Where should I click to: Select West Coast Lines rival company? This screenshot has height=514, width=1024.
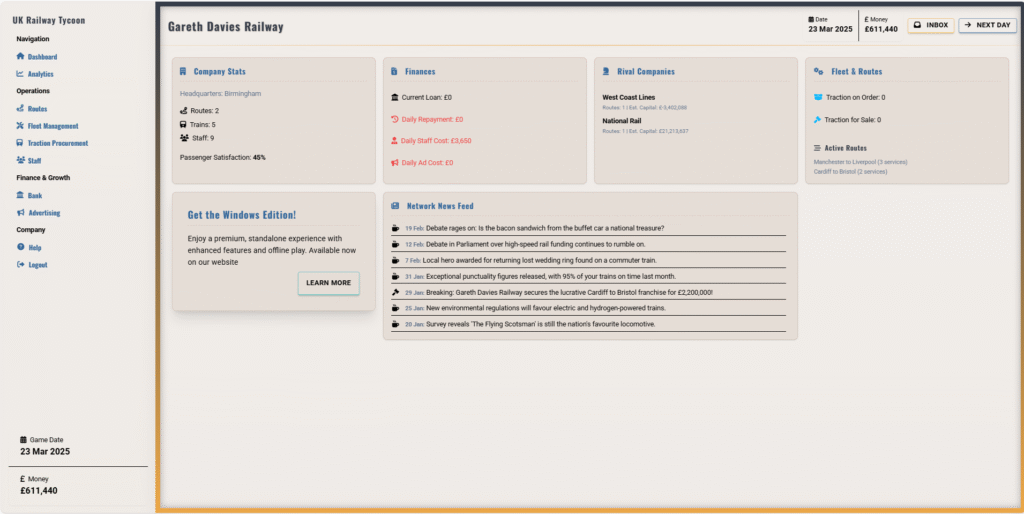tap(629, 97)
